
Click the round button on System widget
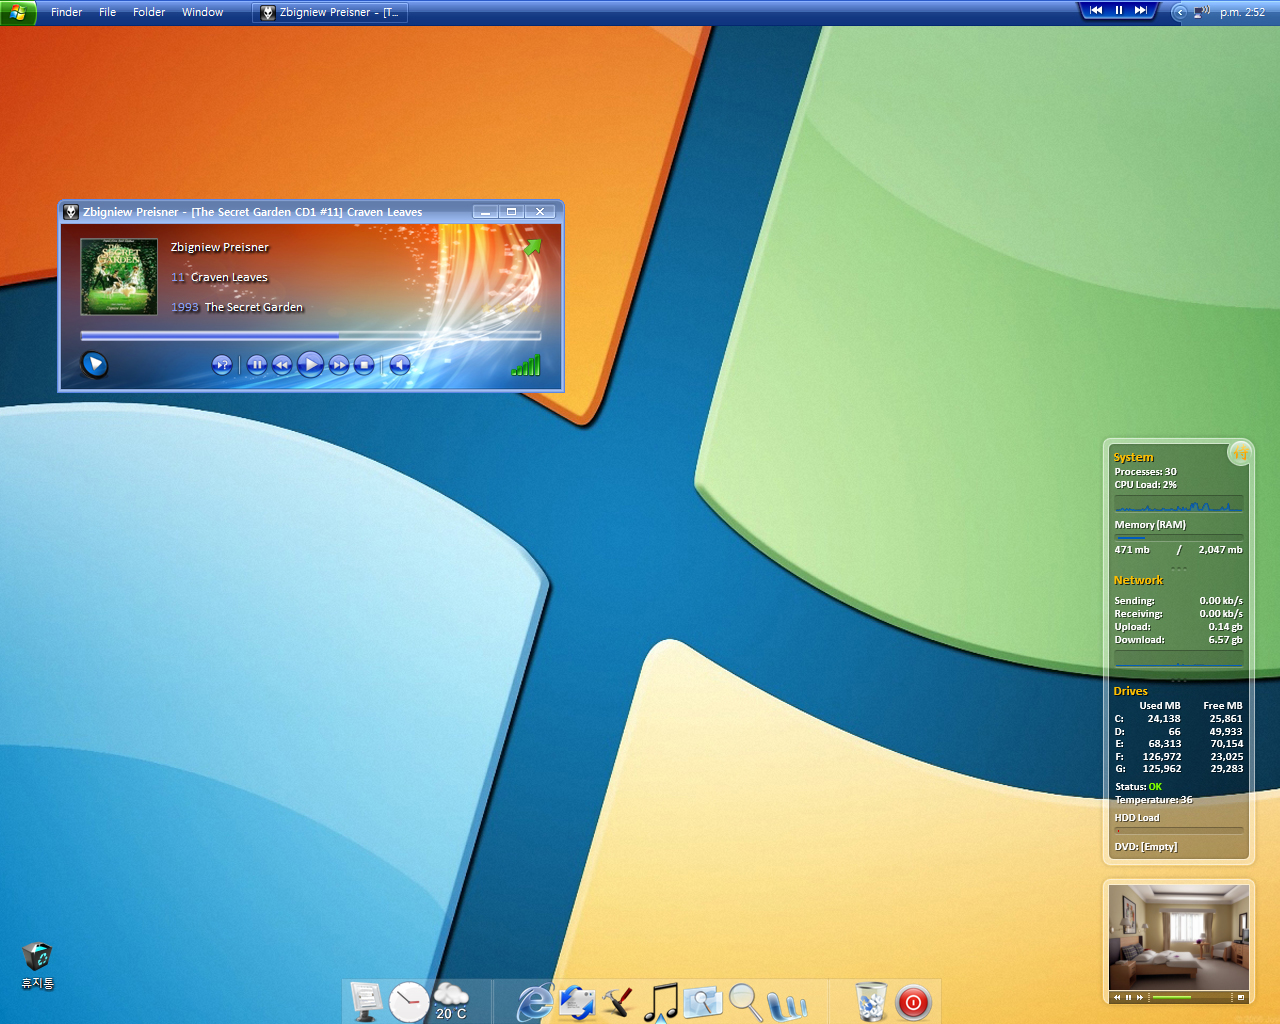(1240, 454)
